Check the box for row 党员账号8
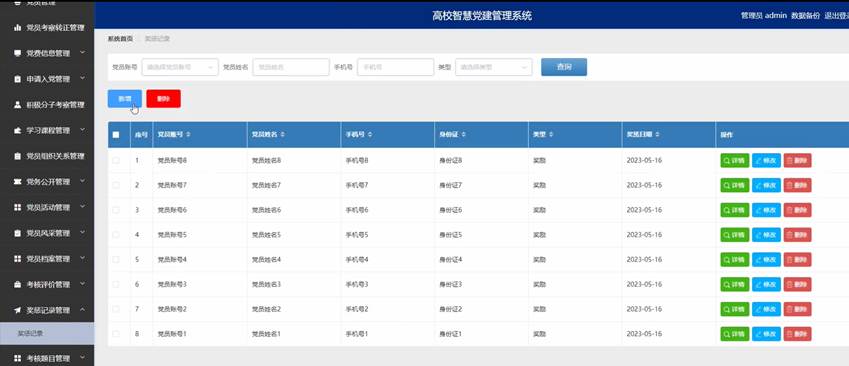Image resolution: width=849 pixels, height=366 pixels. tap(116, 160)
